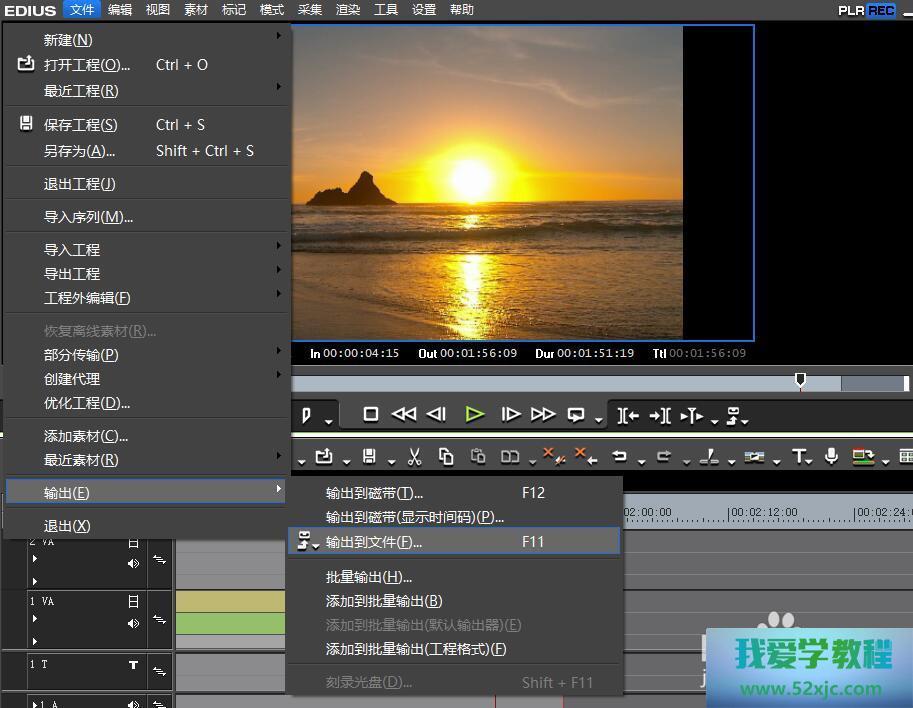Select 批量输出(H)... option
Image resolution: width=913 pixels, height=708 pixels.
point(369,577)
